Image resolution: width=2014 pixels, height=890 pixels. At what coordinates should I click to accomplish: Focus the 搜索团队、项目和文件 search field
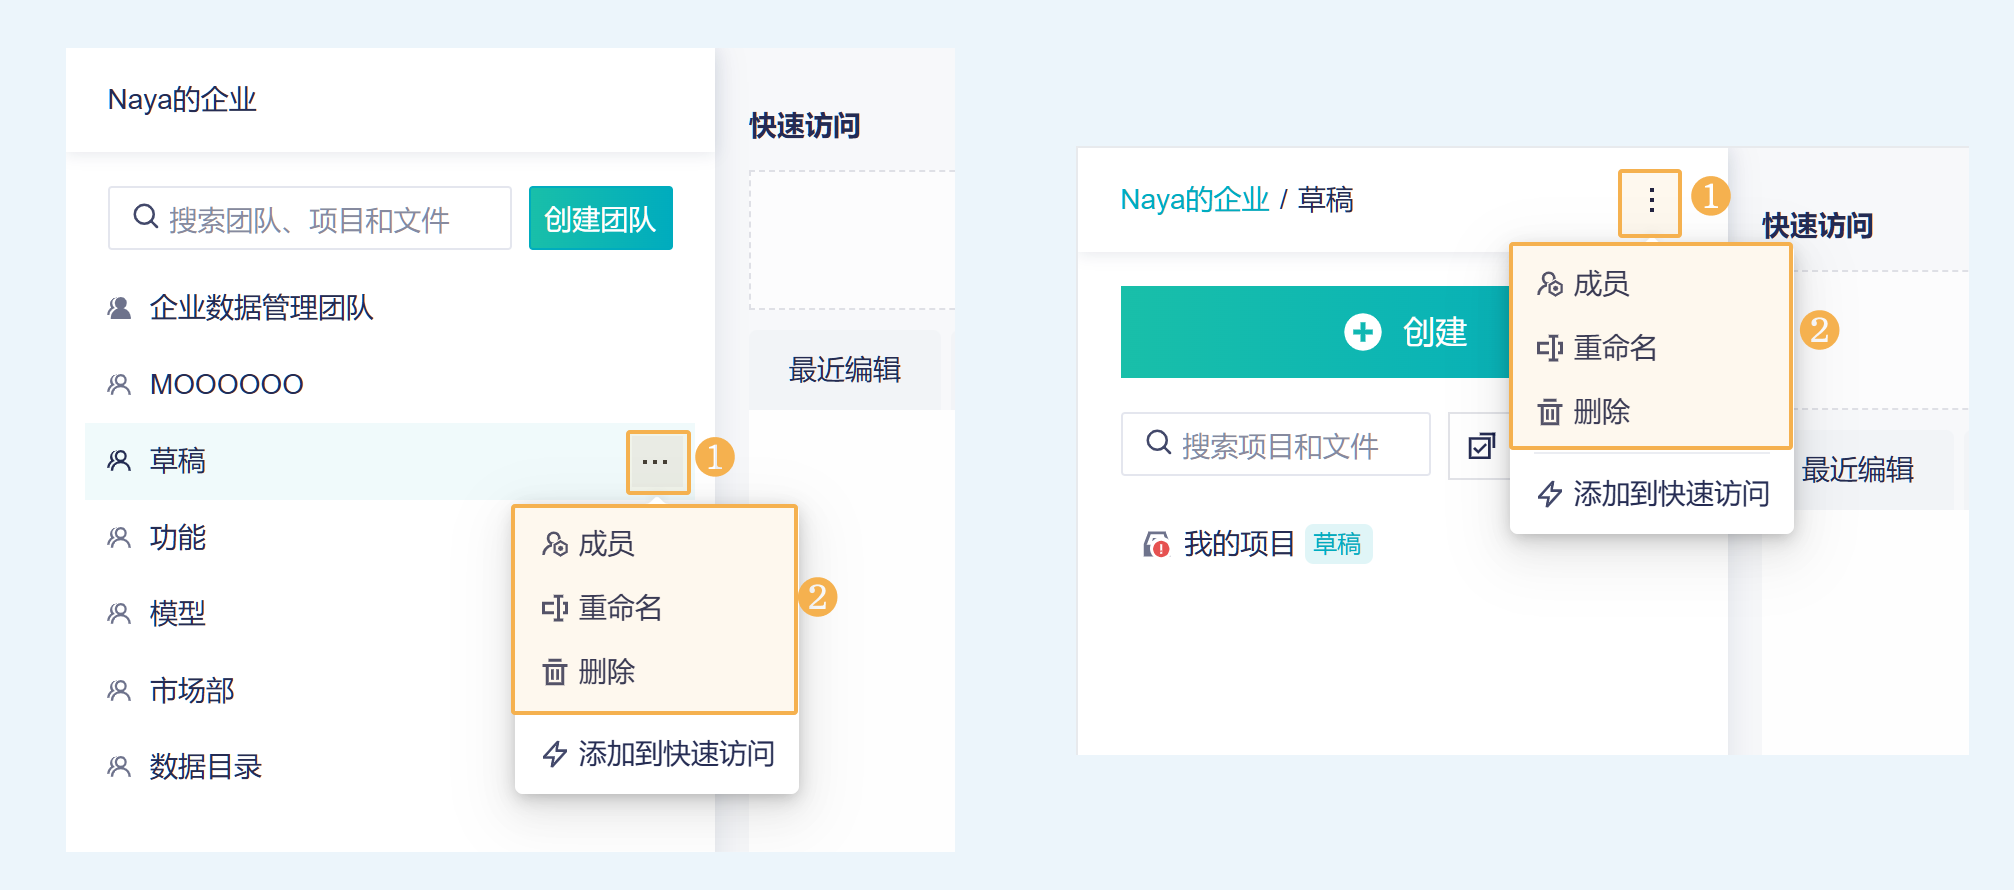pyautogui.click(x=310, y=219)
